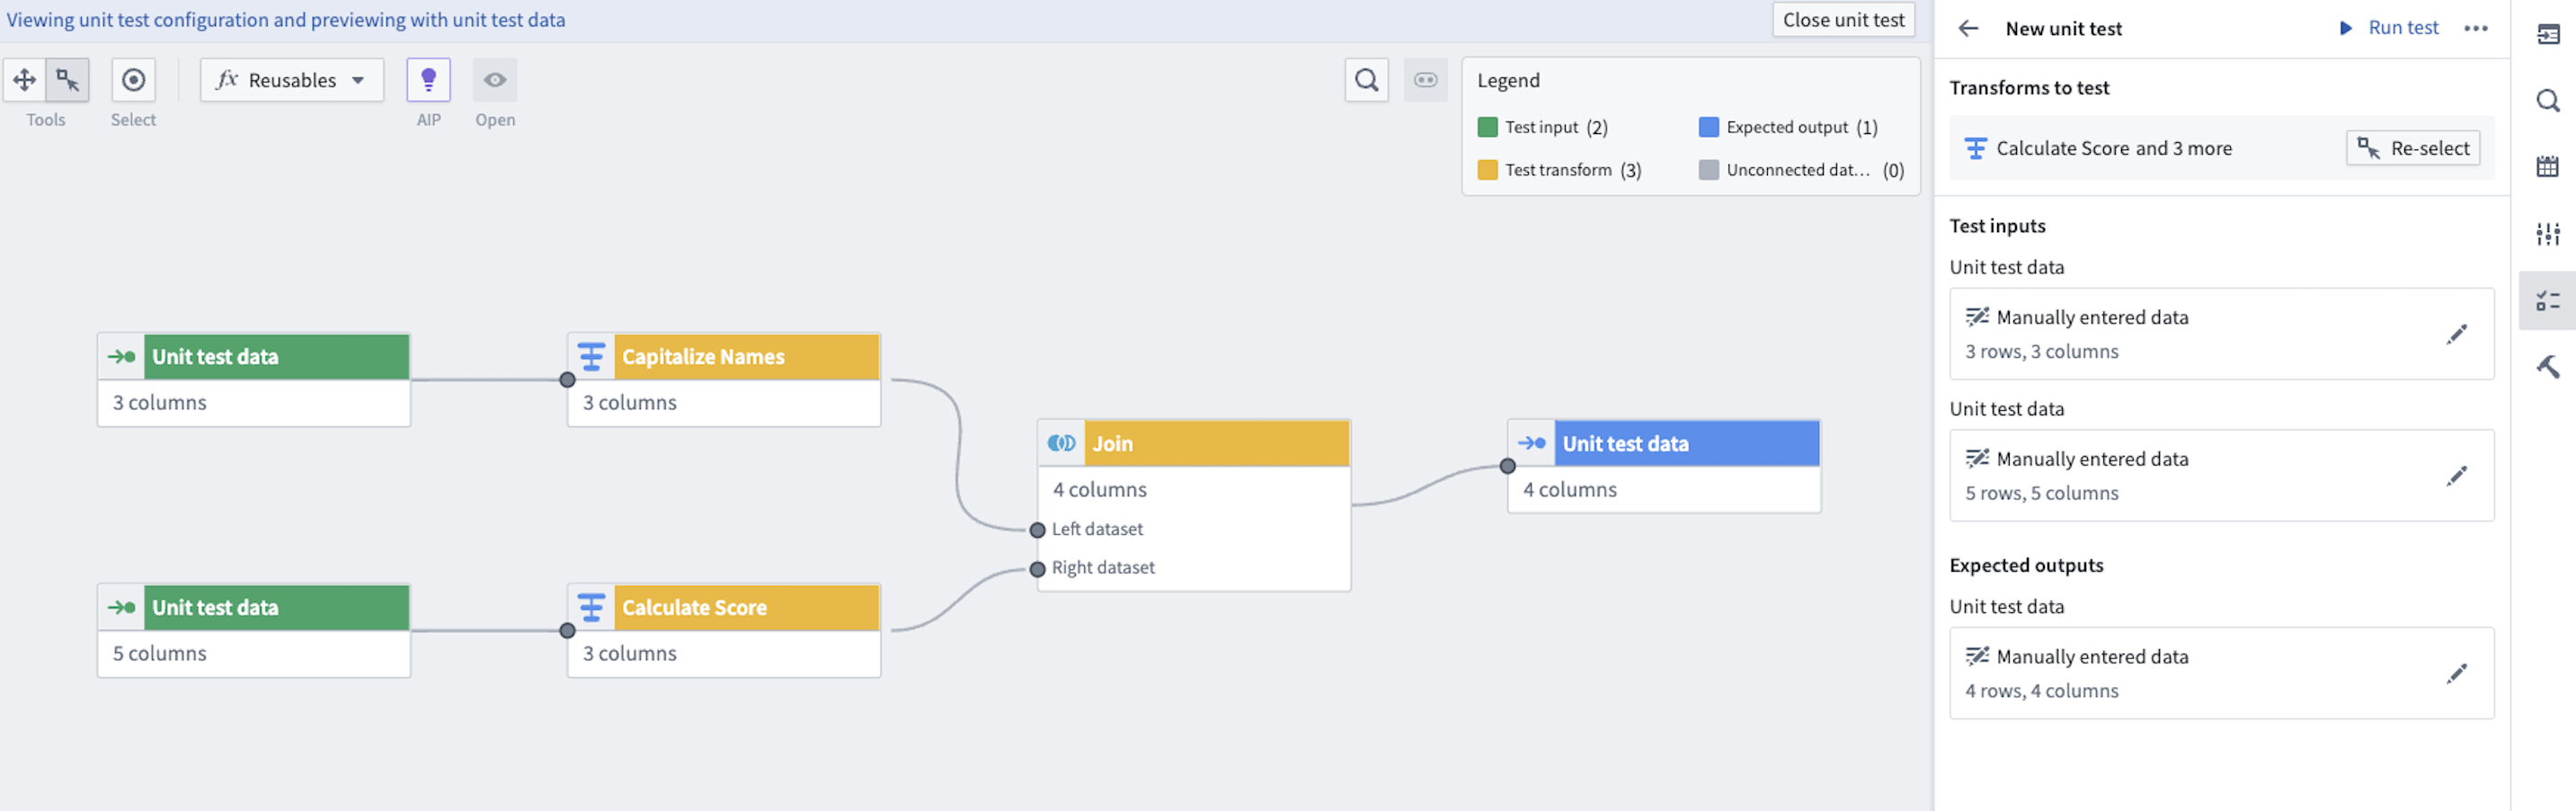The image size is (2576, 811).
Task: Click Close unit test button
Action: [x=1843, y=20]
